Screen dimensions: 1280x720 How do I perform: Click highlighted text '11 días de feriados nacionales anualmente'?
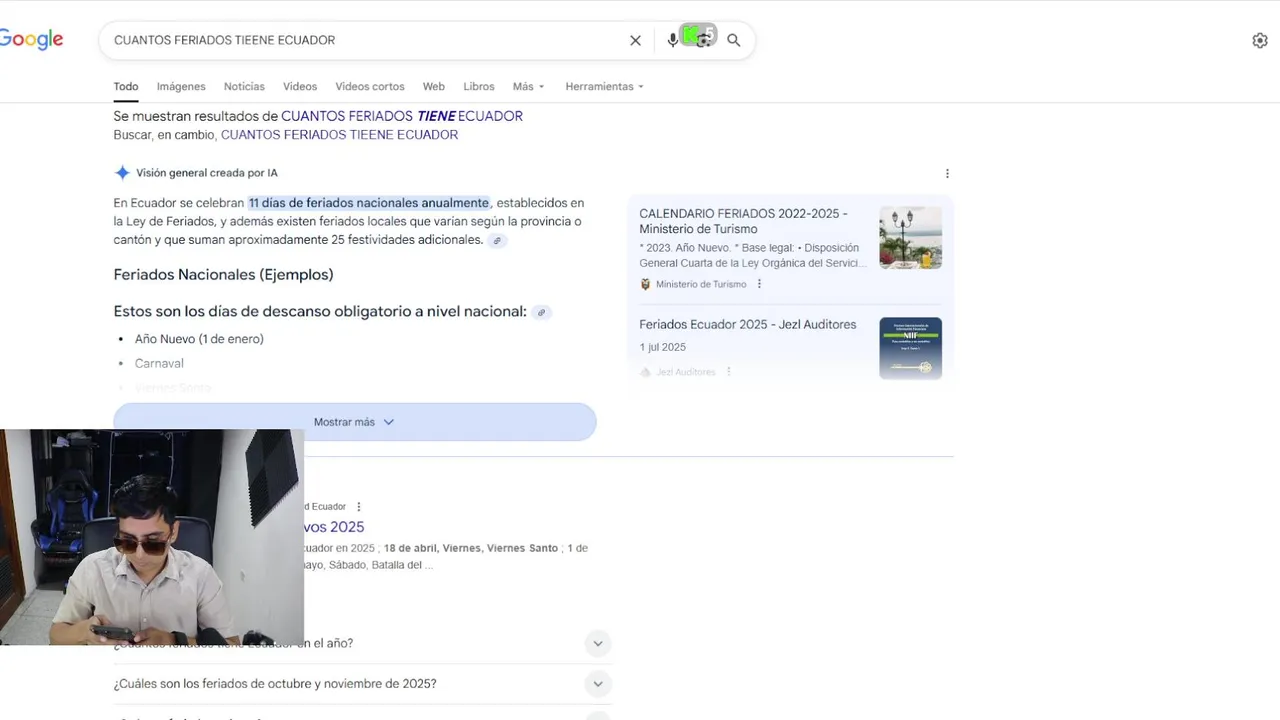click(369, 203)
